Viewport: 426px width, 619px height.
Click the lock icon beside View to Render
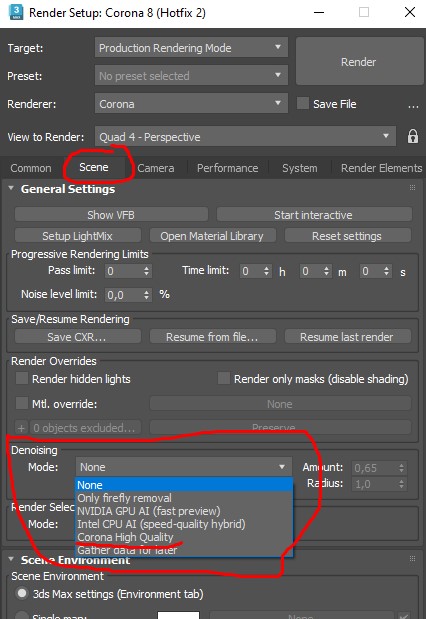pos(413,137)
